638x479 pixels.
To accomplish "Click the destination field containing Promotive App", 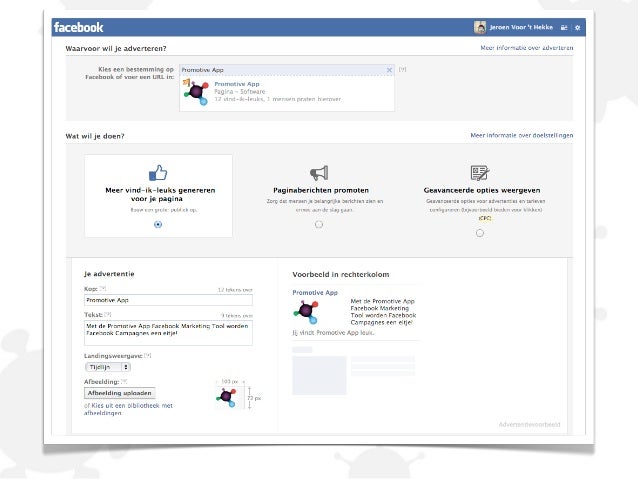I will (x=286, y=70).
